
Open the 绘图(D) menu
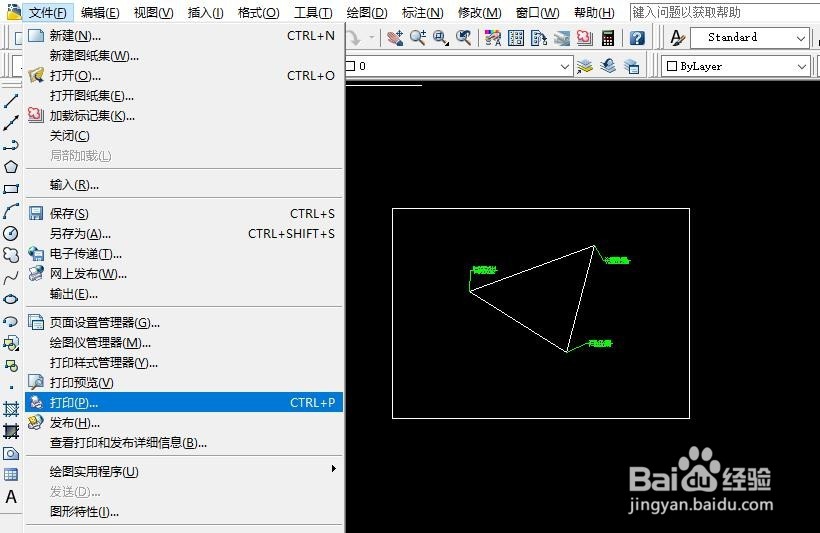click(x=367, y=13)
